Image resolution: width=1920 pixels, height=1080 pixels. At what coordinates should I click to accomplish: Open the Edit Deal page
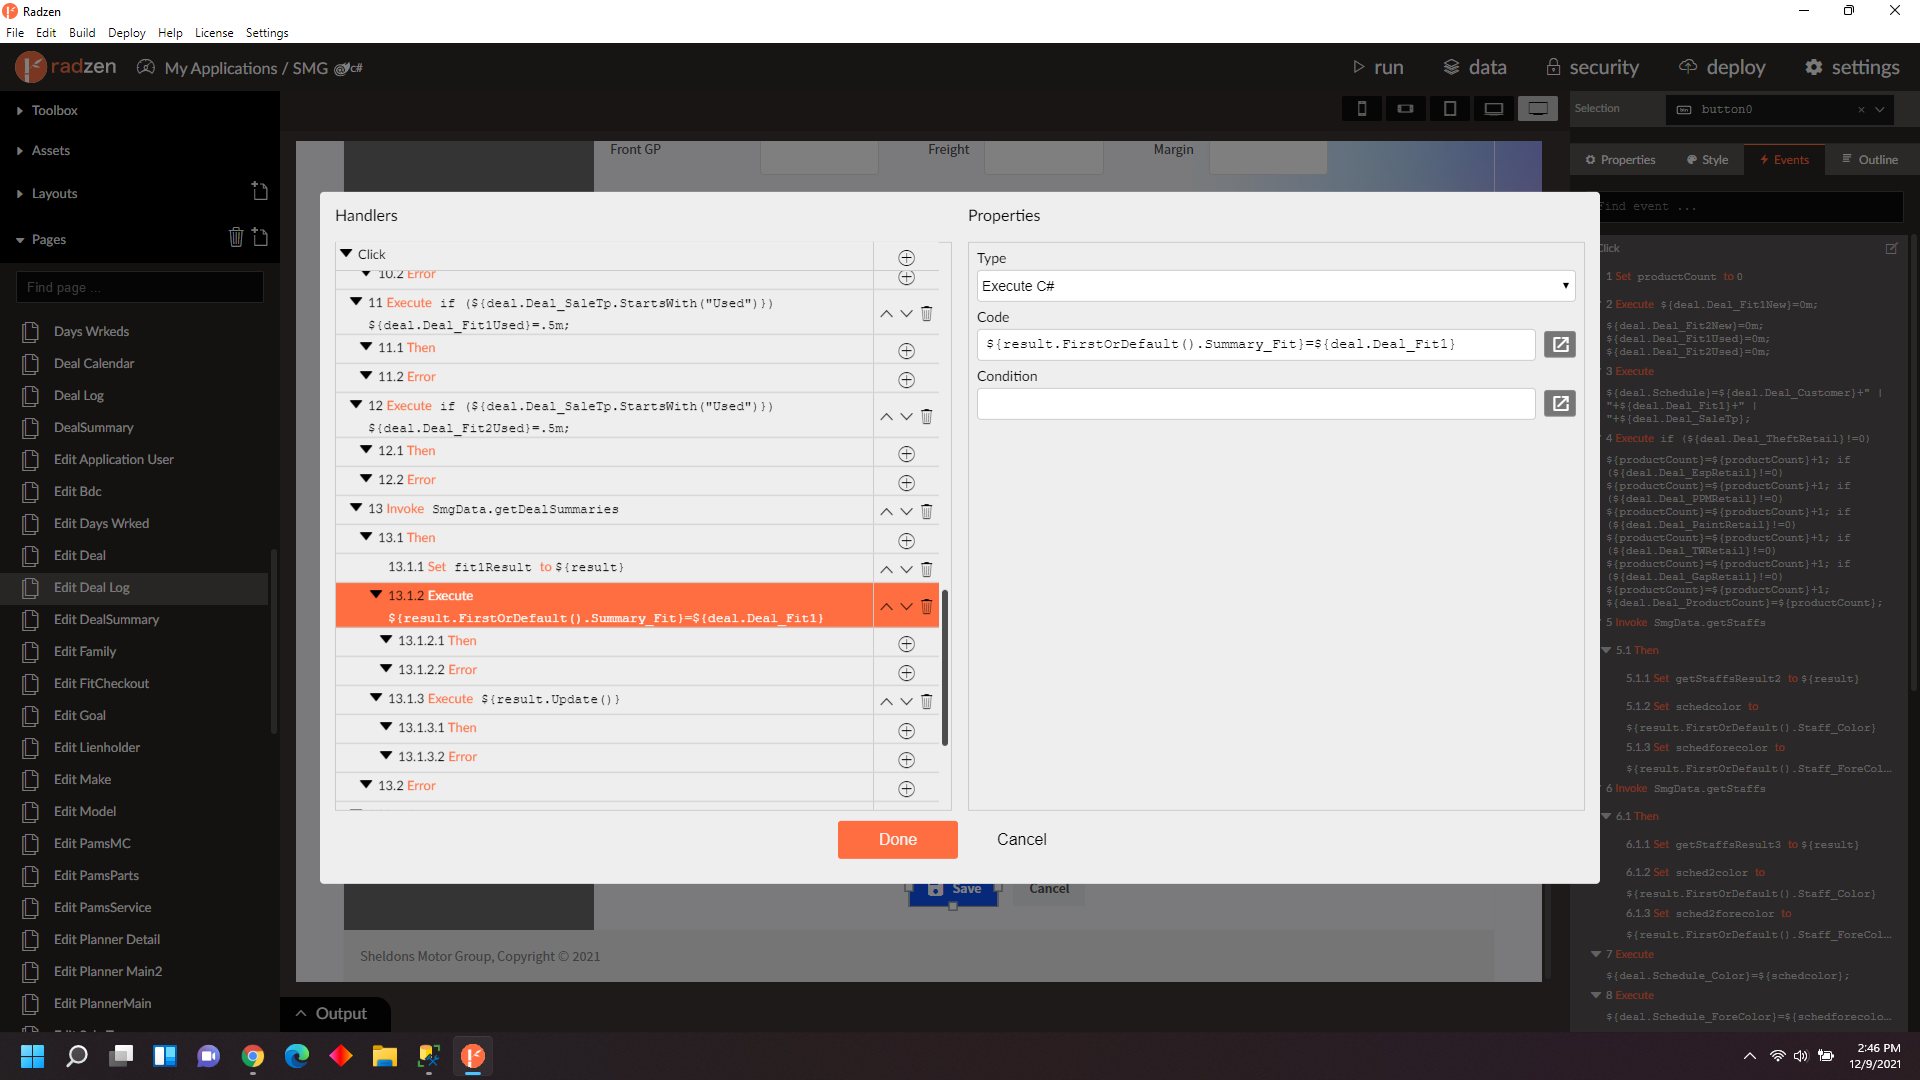[79, 556]
